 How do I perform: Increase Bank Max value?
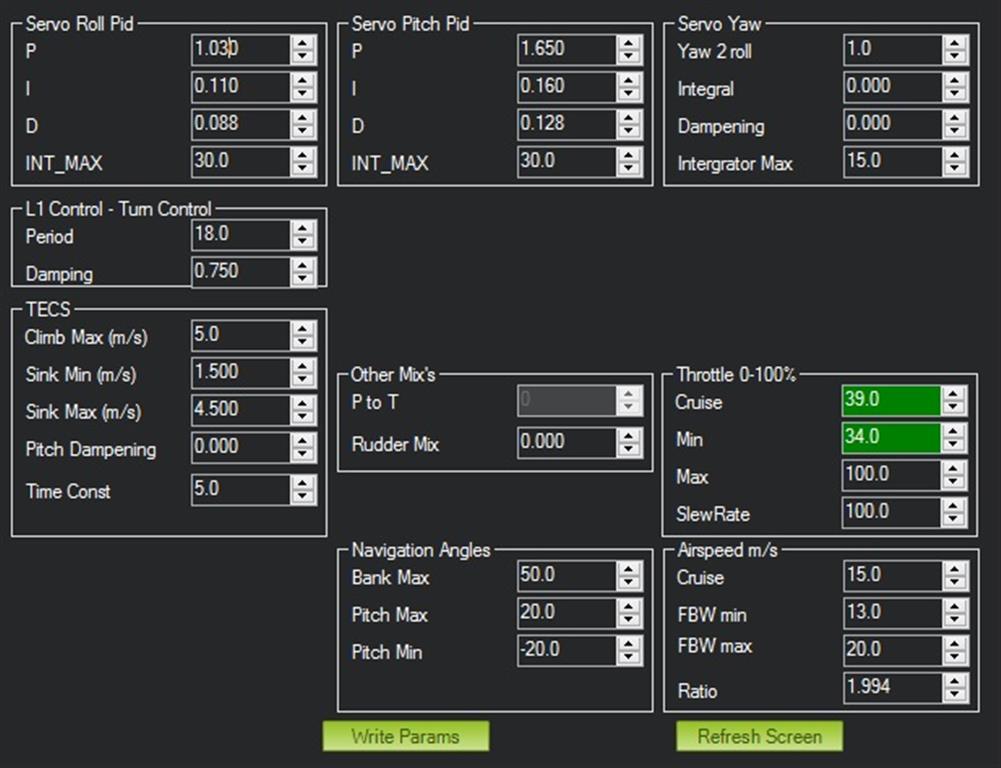(x=629, y=569)
